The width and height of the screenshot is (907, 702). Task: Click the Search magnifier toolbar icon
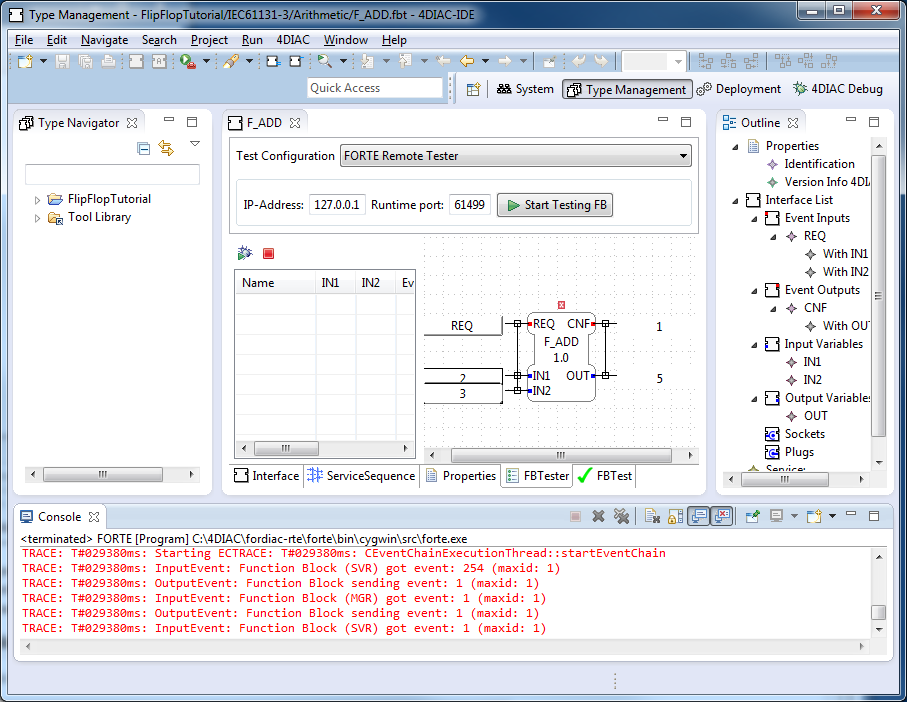[x=325, y=61]
